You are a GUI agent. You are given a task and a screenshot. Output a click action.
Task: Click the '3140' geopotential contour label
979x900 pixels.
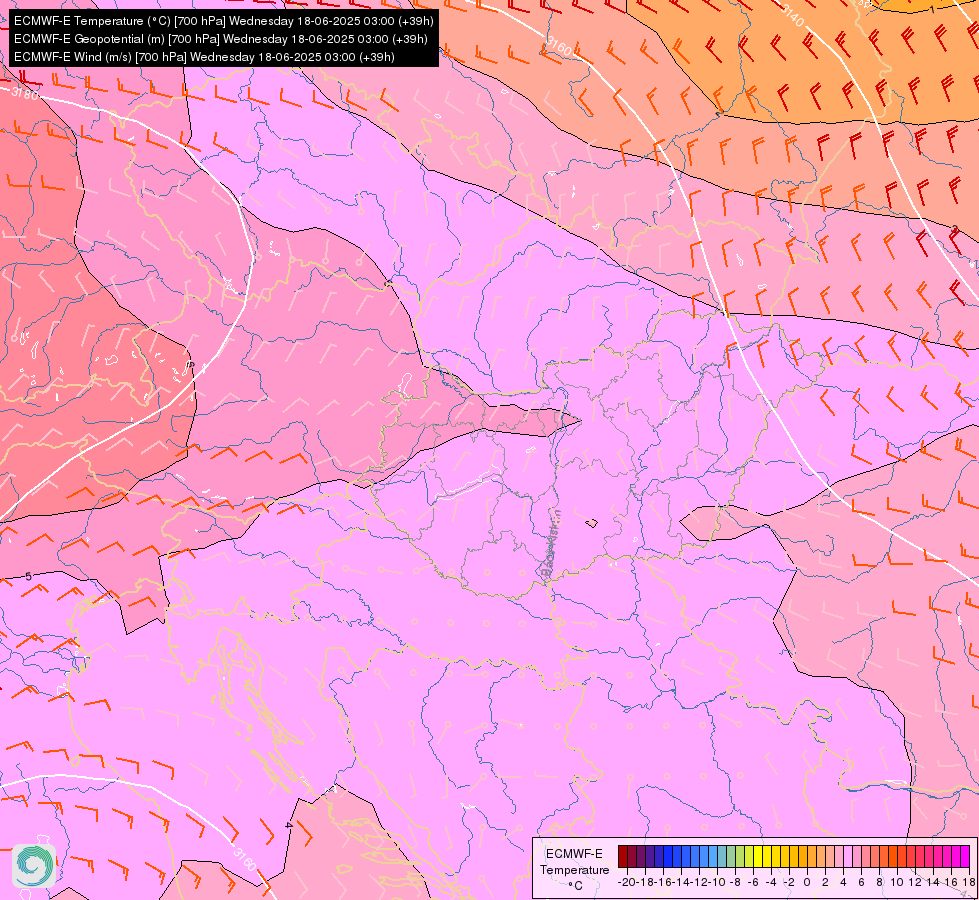pos(793,16)
